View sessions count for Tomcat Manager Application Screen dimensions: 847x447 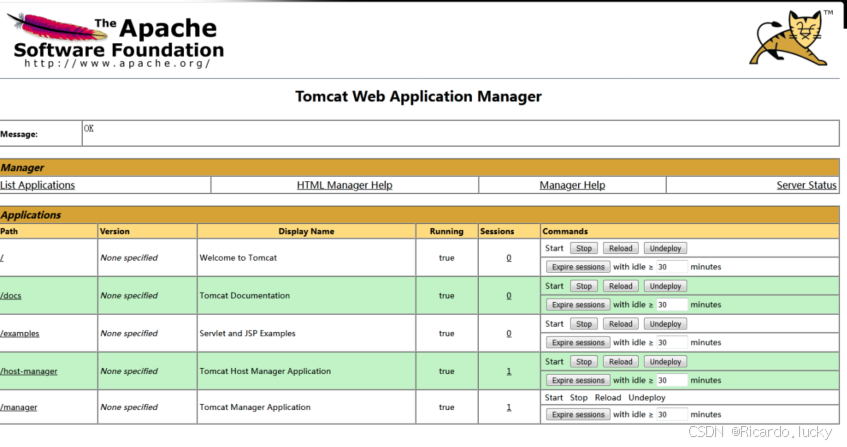[509, 408]
